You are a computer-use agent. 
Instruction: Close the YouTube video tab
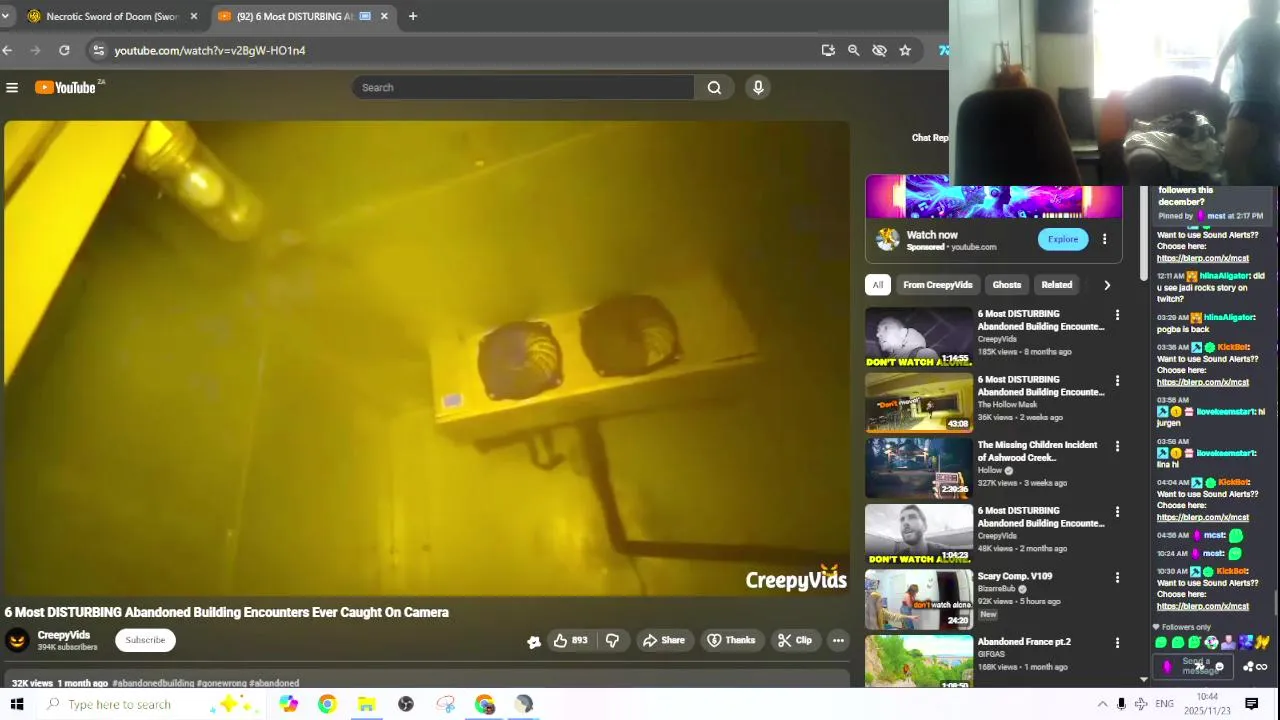click(x=384, y=16)
